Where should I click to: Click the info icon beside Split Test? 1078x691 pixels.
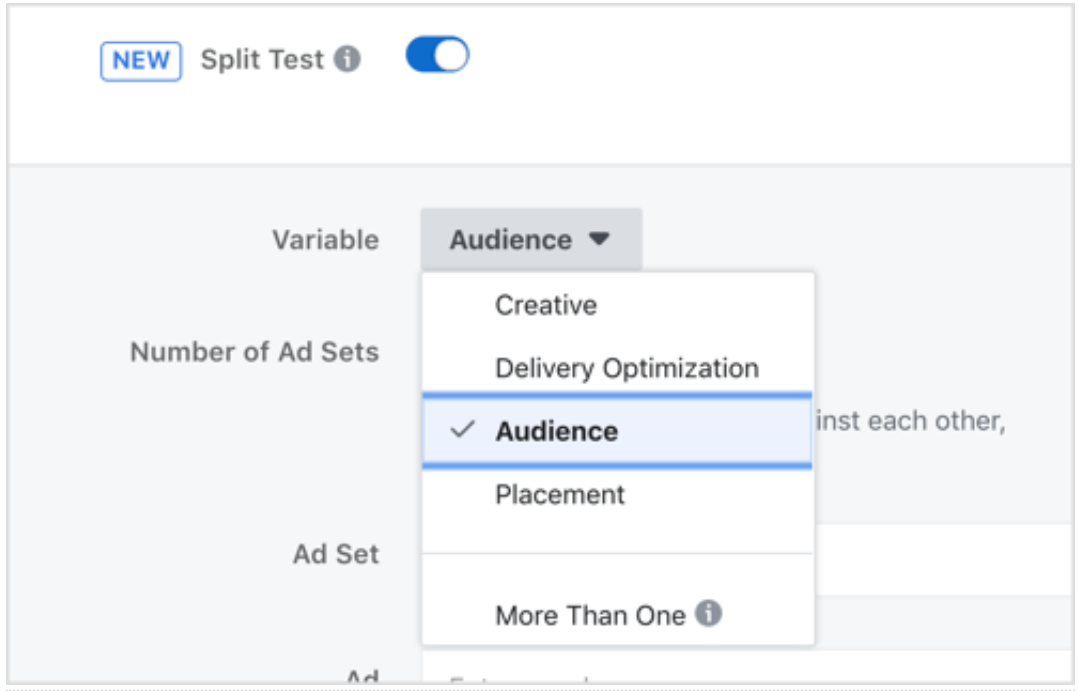[347, 60]
